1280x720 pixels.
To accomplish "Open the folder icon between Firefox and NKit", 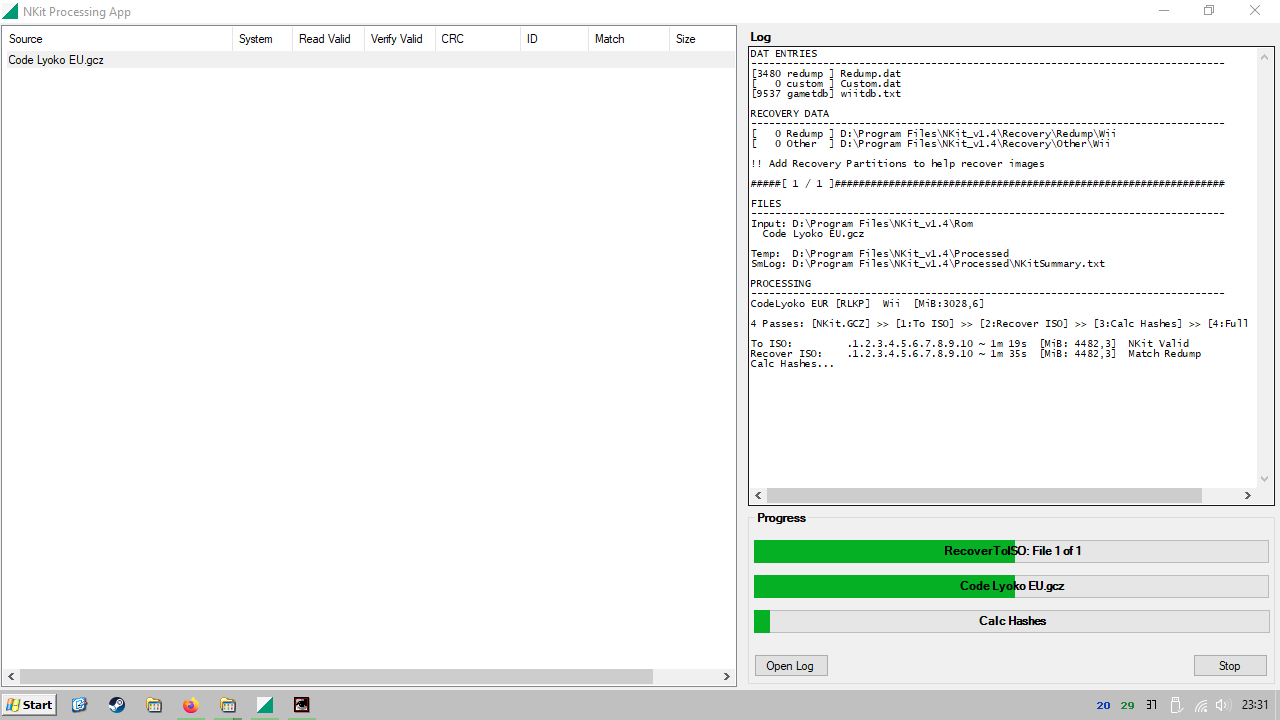I will click(x=228, y=705).
